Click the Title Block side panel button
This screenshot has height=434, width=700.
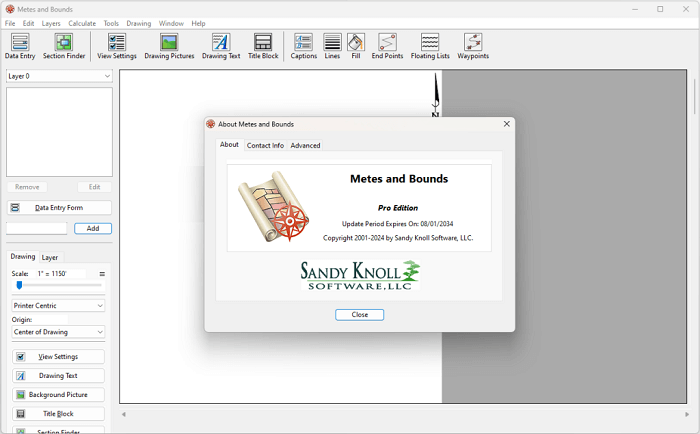(58, 414)
